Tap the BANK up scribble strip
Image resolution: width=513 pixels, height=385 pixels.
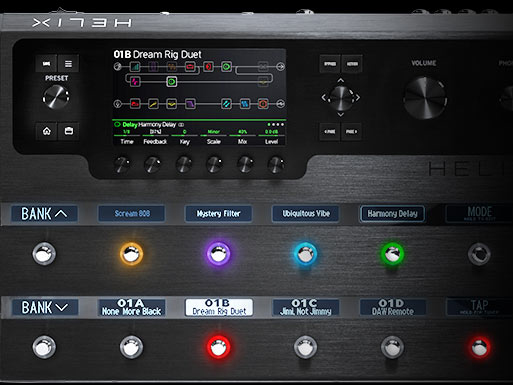(x=44, y=214)
